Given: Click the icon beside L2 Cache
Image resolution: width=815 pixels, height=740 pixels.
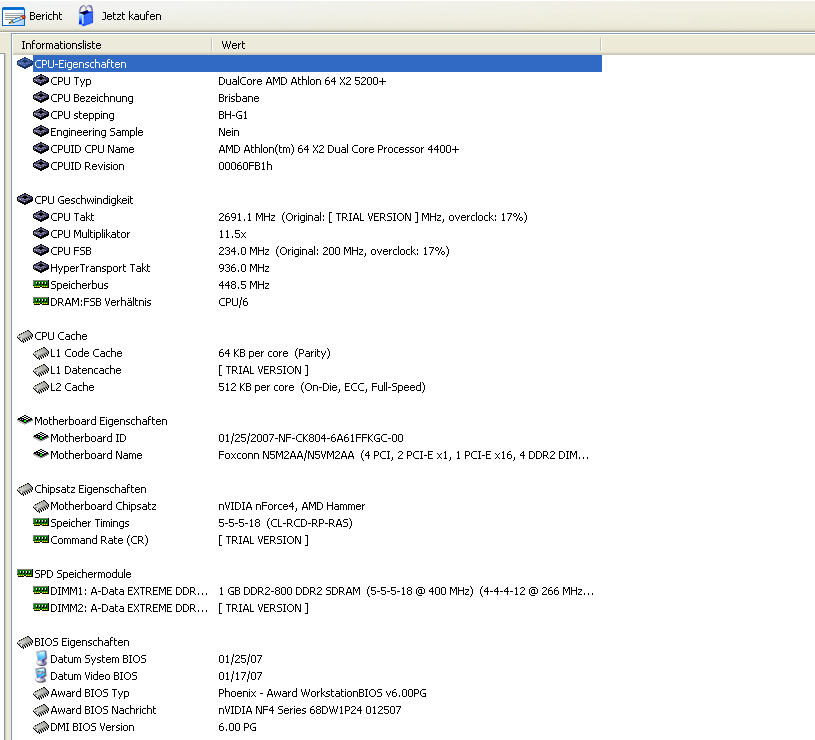Looking at the screenshot, I should [x=41, y=387].
